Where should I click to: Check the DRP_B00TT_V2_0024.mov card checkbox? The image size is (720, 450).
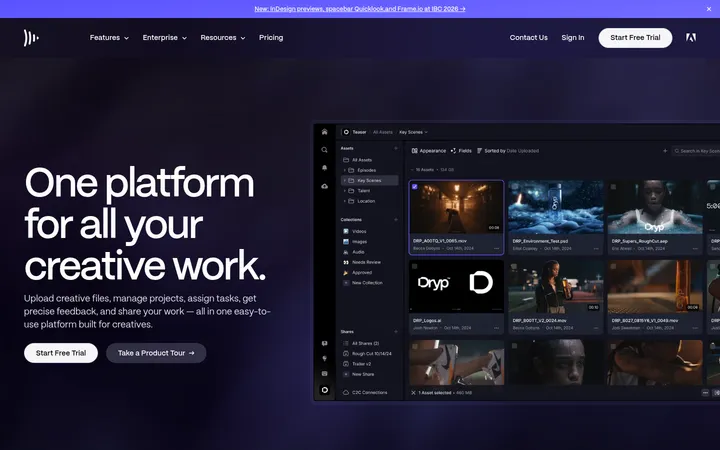tap(515, 266)
